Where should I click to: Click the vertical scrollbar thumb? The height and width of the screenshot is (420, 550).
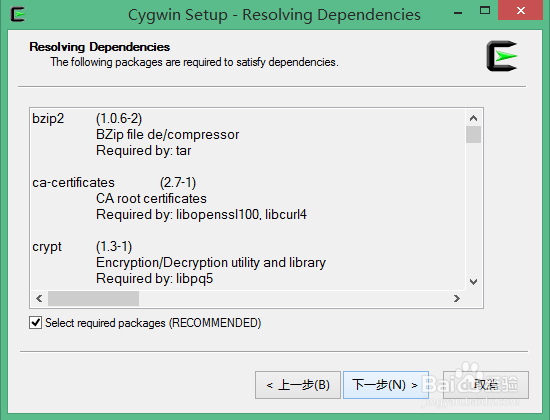[474, 134]
